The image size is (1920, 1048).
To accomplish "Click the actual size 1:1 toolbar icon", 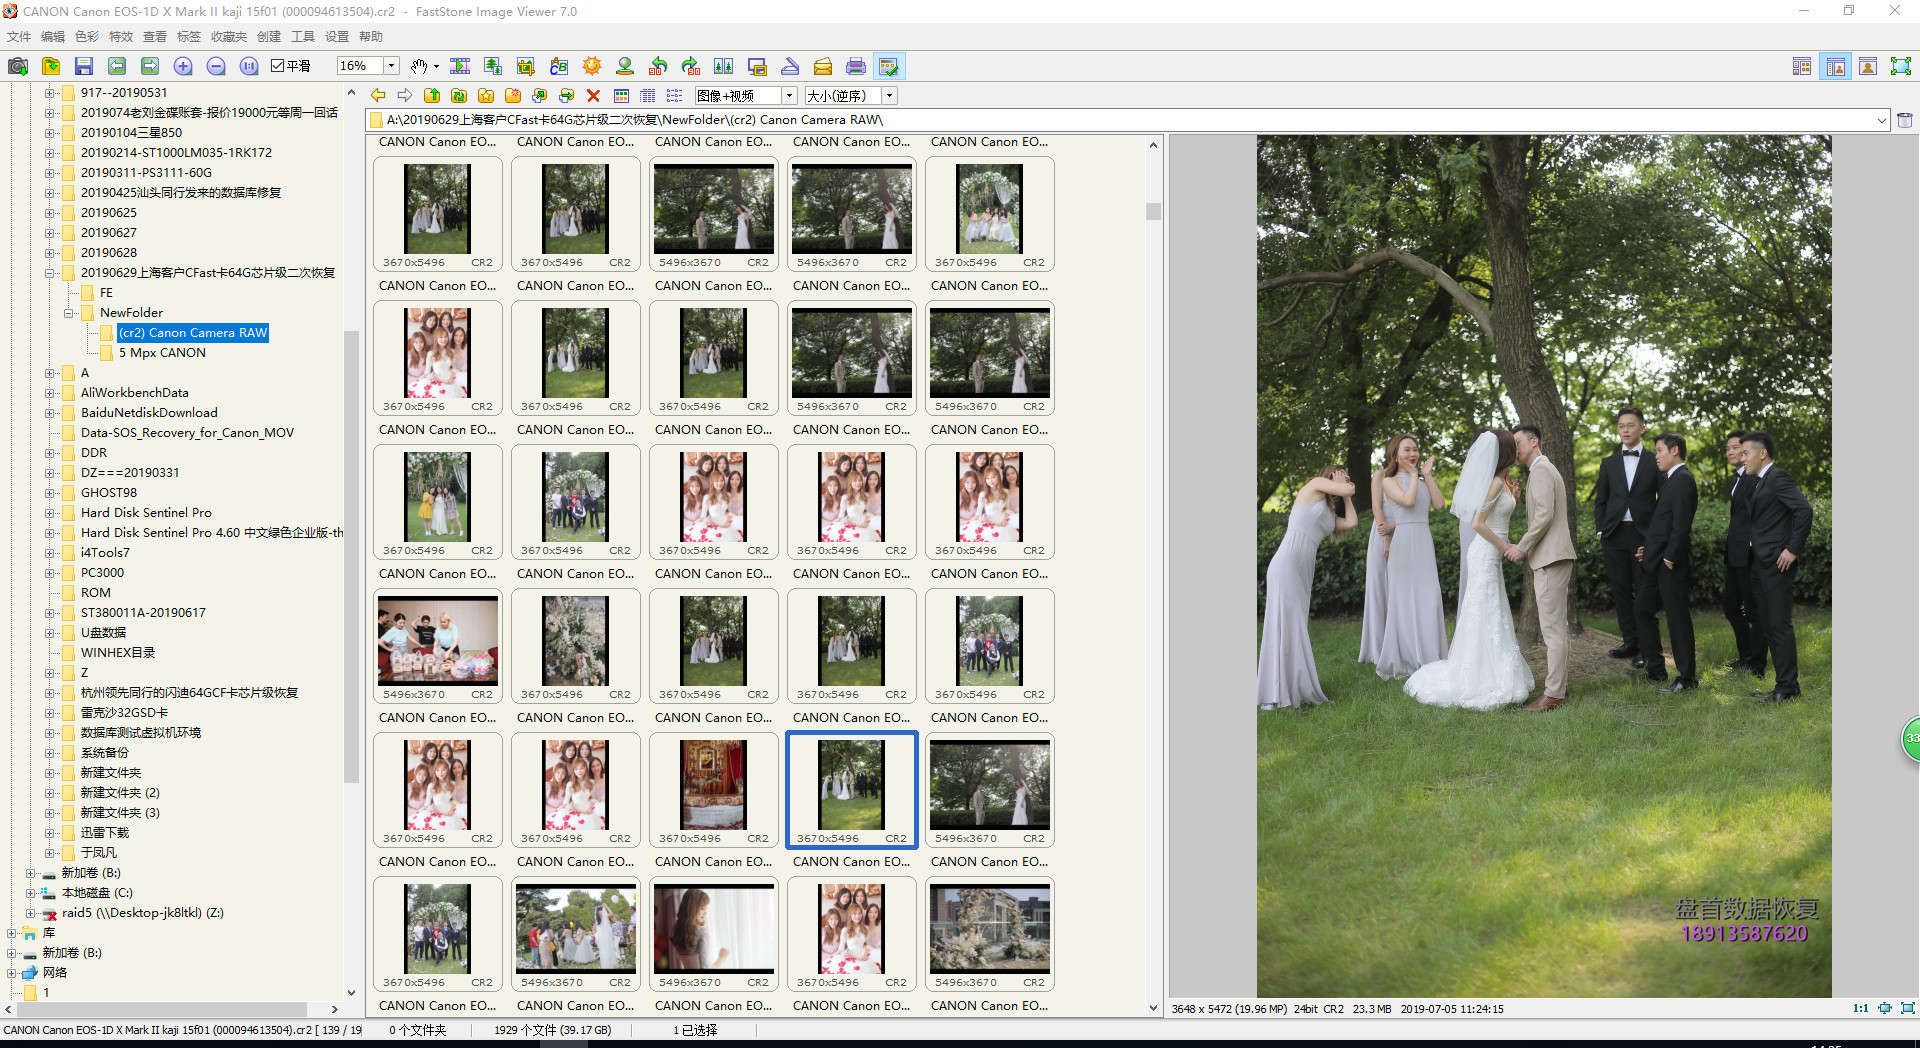I will click(249, 66).
